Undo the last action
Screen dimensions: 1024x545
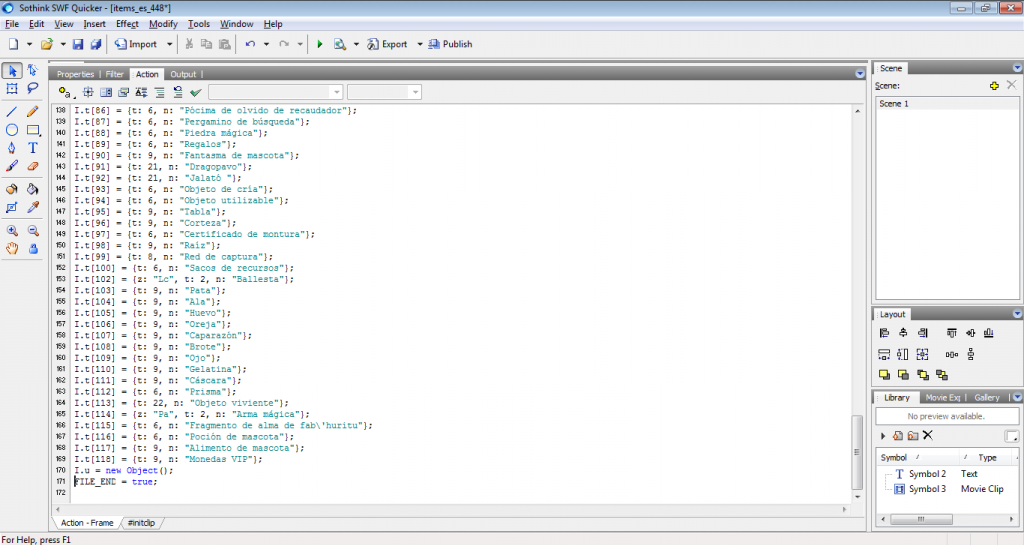pos(250,44)
